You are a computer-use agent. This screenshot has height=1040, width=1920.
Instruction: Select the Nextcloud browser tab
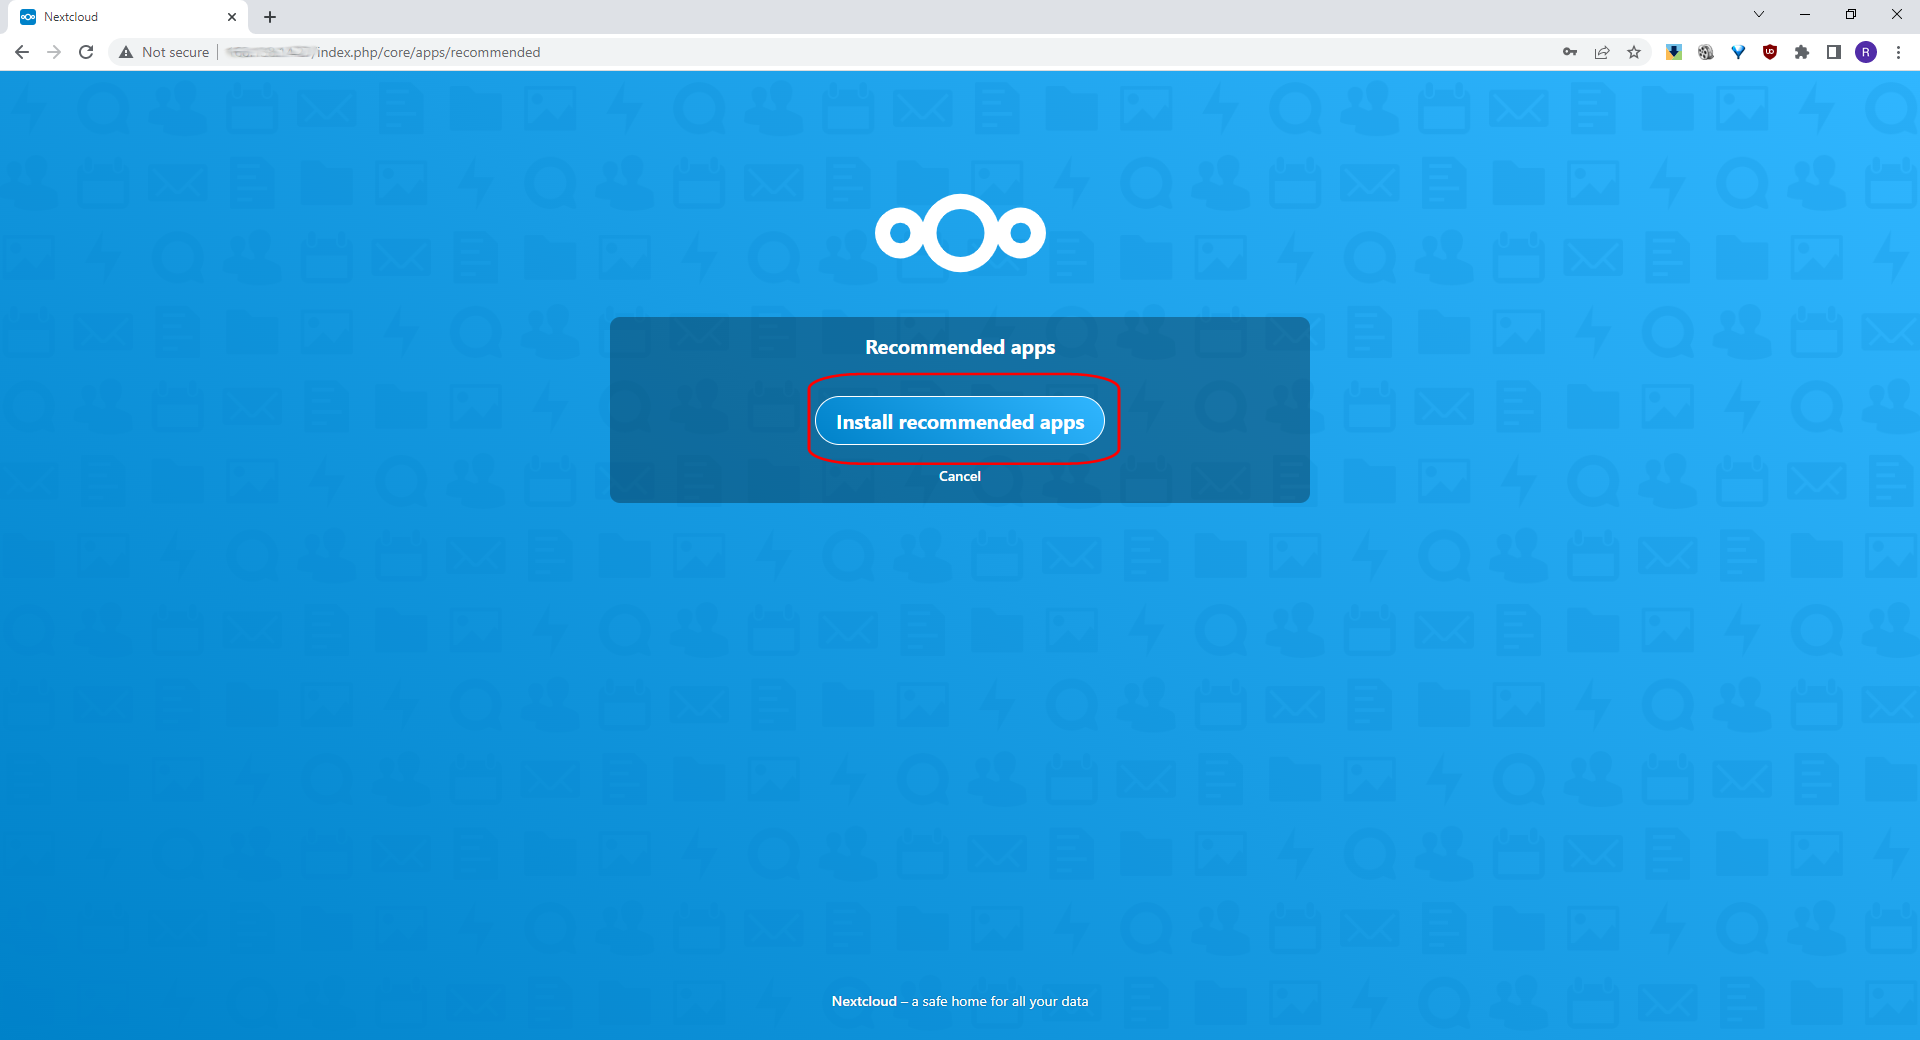tap(120, 16)
